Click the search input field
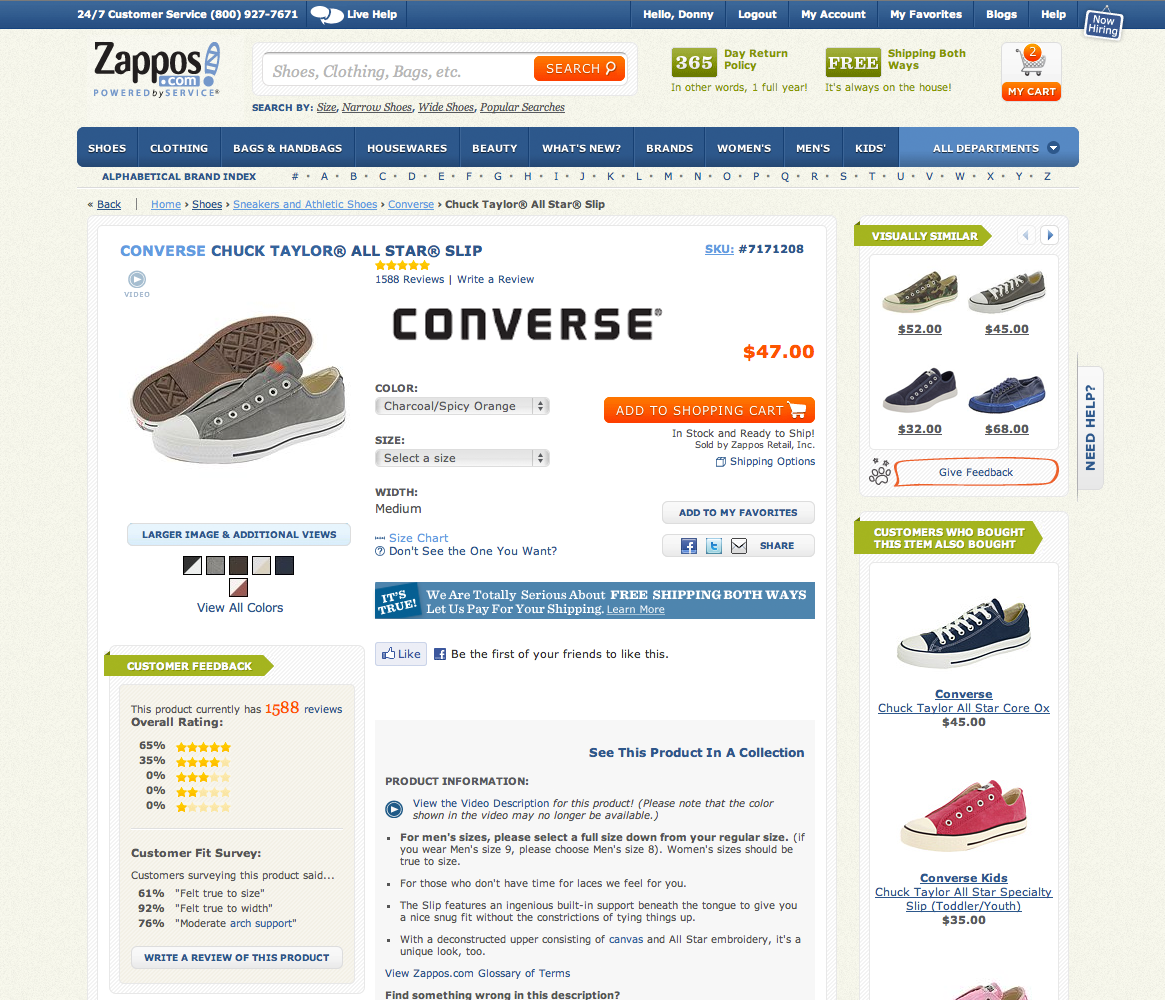1165x1000 pixels. [x=397, y=71]
